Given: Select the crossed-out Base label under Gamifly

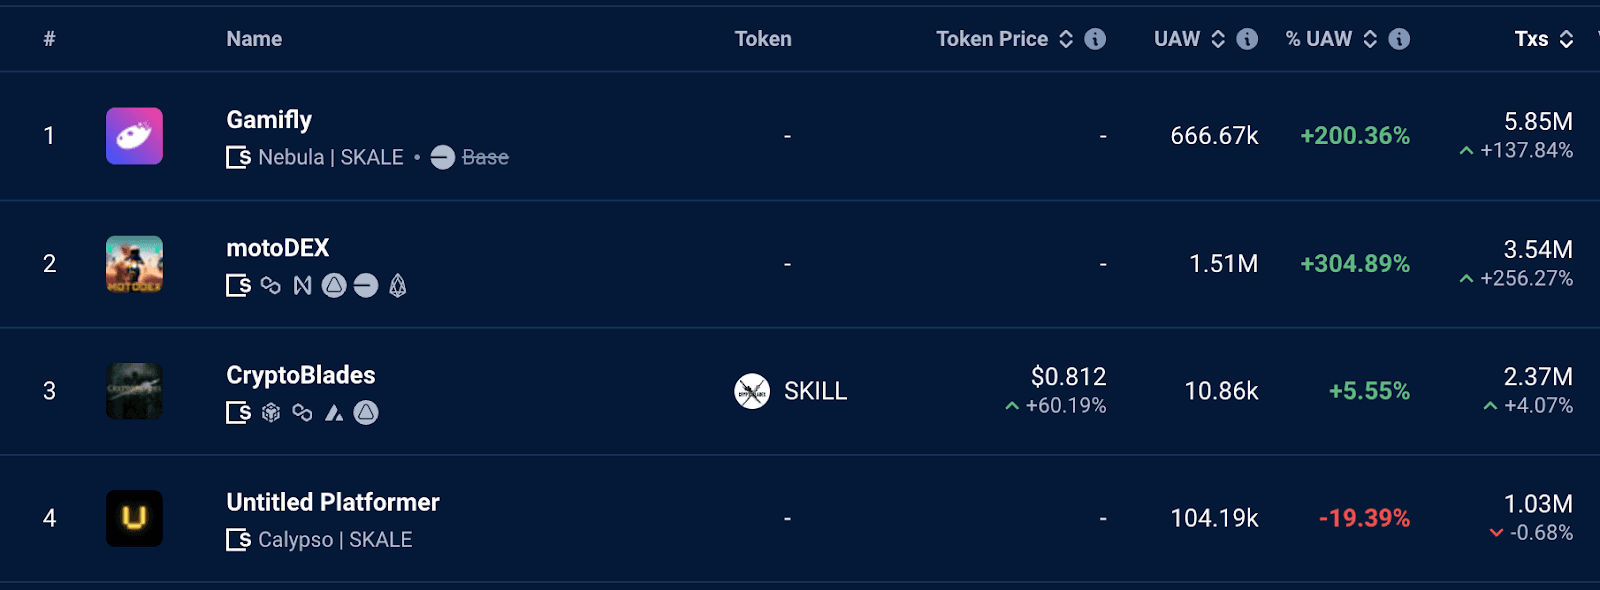Looking at the screenshot, I should (x=484, y=157).
